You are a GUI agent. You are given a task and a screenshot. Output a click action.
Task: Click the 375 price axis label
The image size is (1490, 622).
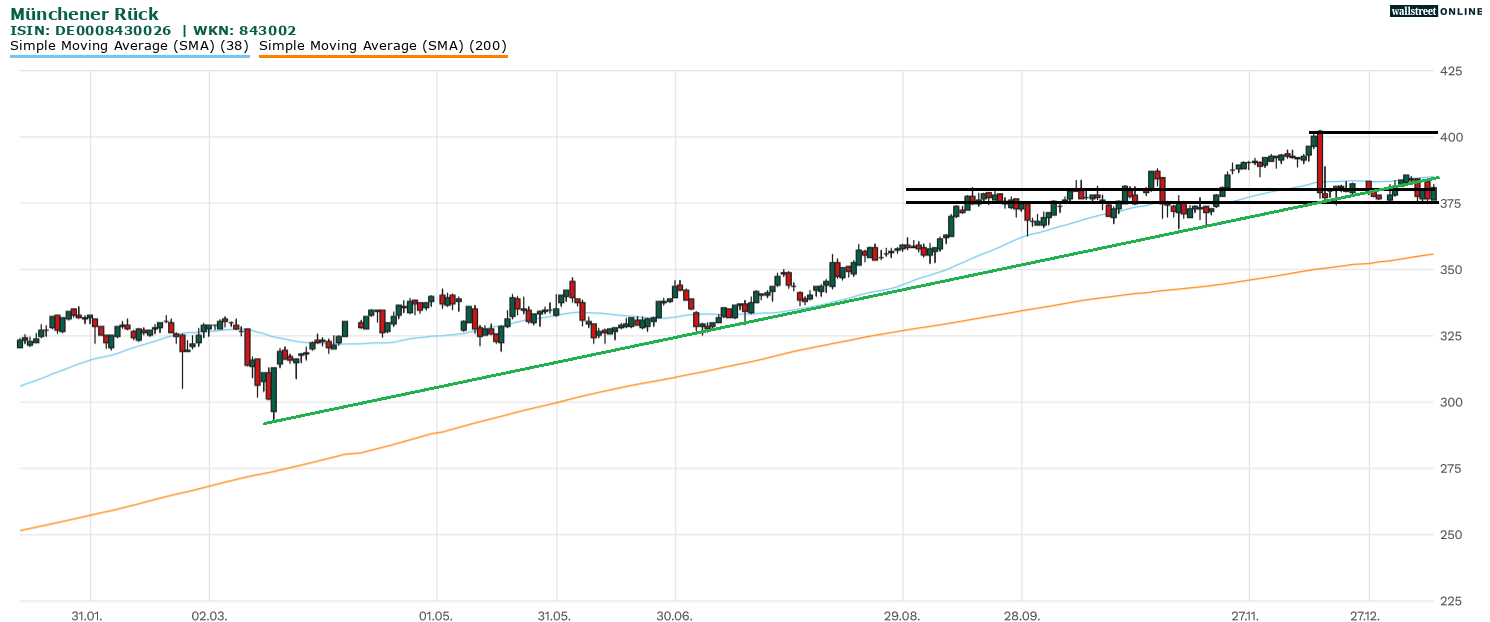(1450, 204)
